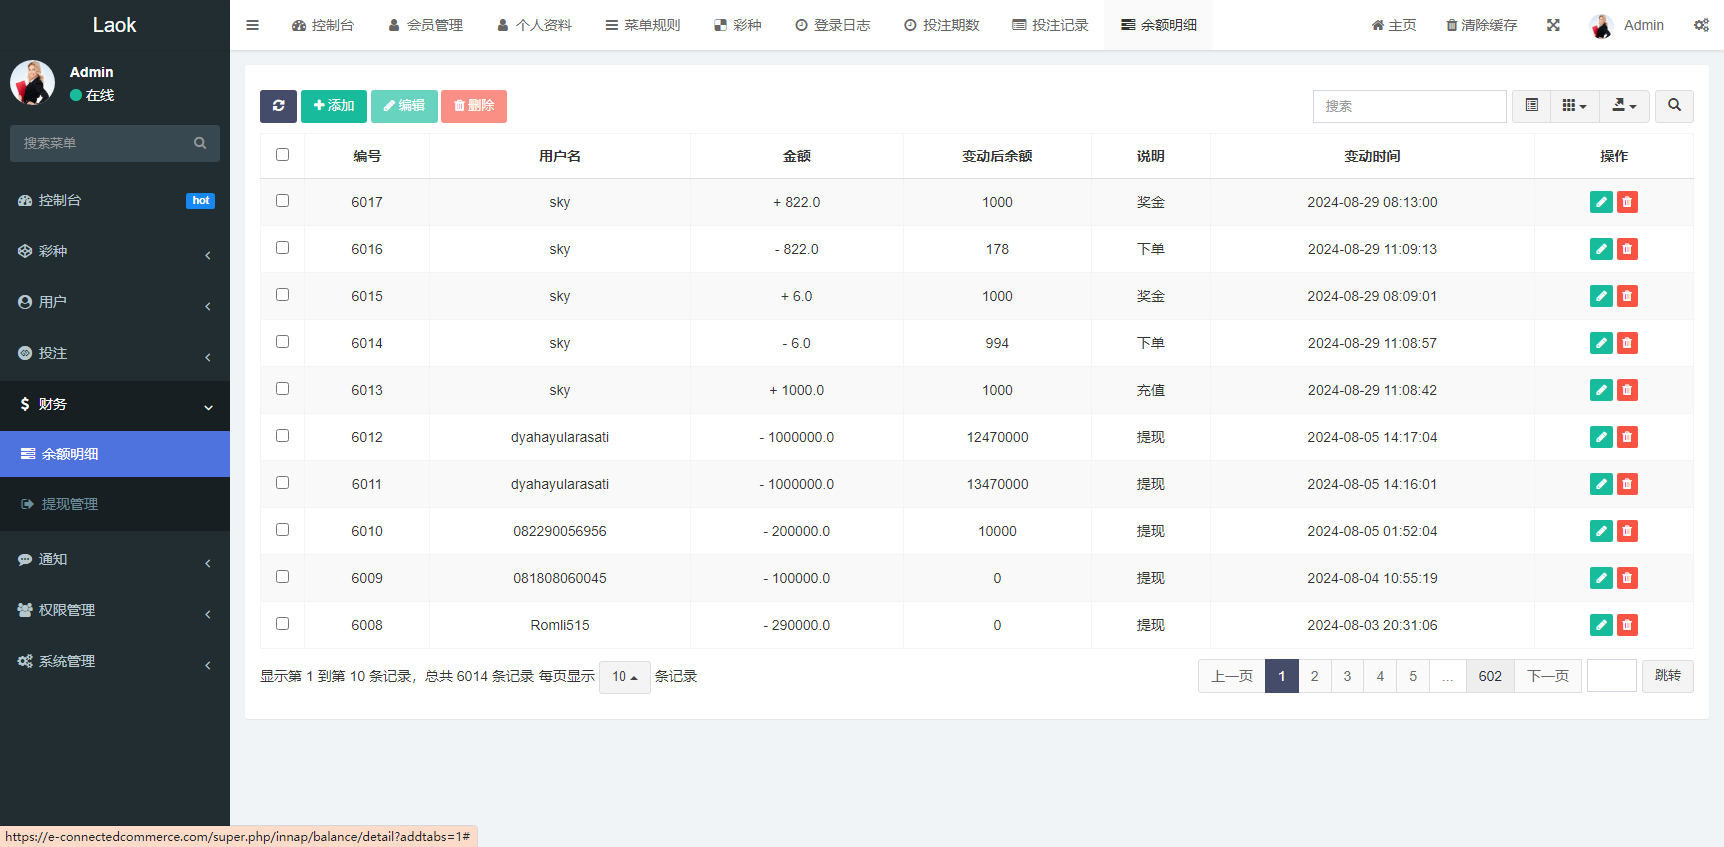Click the green 添加 add button
Image resolution: width=1724 pixels, height=847 pixels.
(334, 106)
